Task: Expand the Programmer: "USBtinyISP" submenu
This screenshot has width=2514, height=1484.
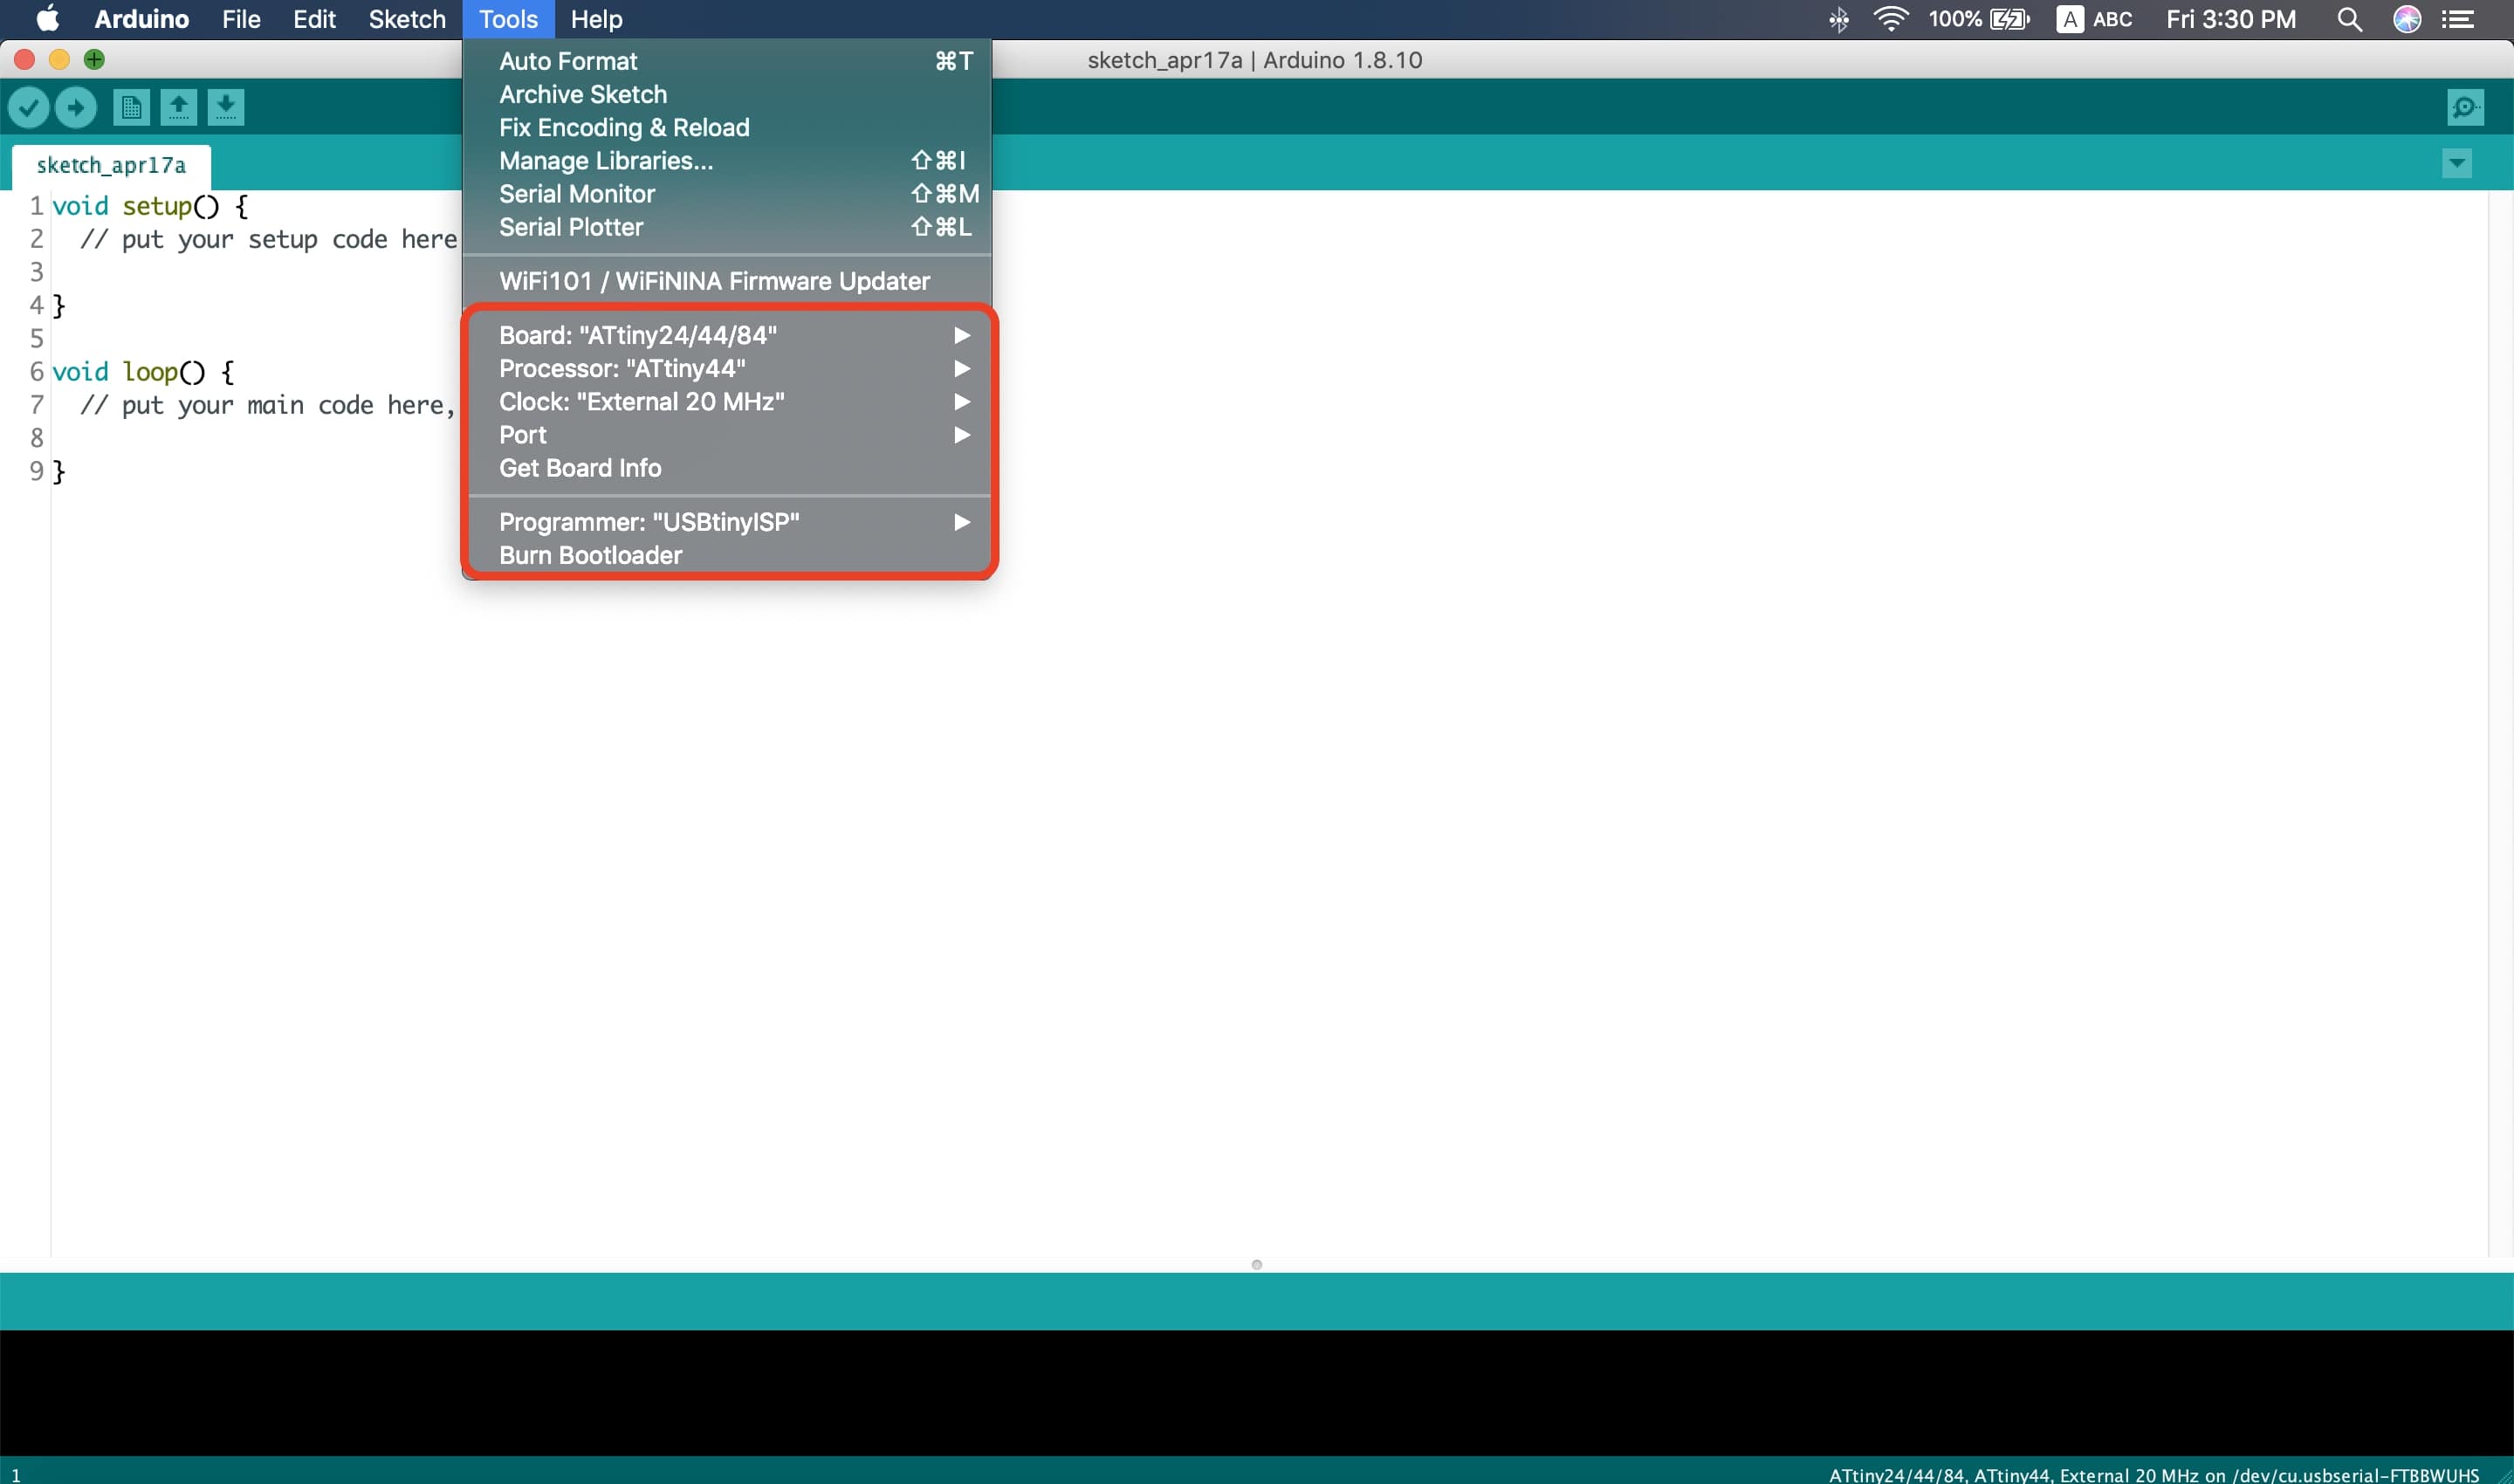Action: (x=727, y=522)
